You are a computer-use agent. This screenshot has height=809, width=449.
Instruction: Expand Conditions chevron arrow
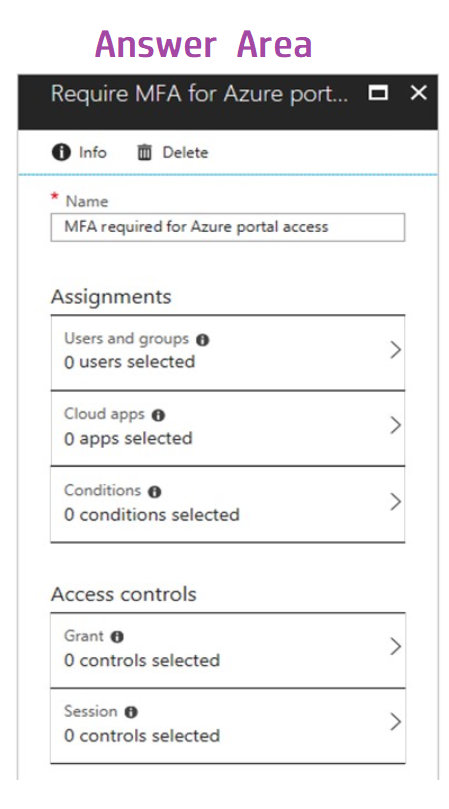[x=395, y=502]
